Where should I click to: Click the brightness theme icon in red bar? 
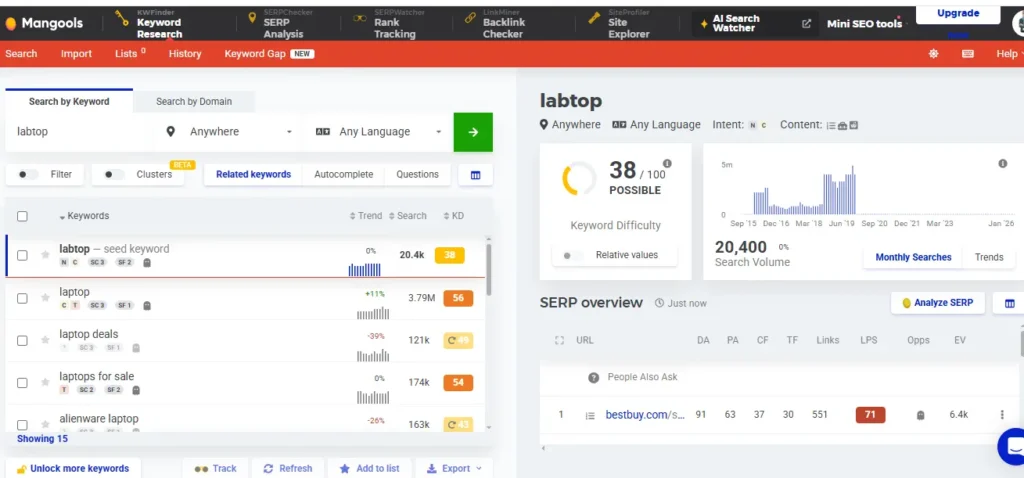pyautogui.click(x=933, y=54)
